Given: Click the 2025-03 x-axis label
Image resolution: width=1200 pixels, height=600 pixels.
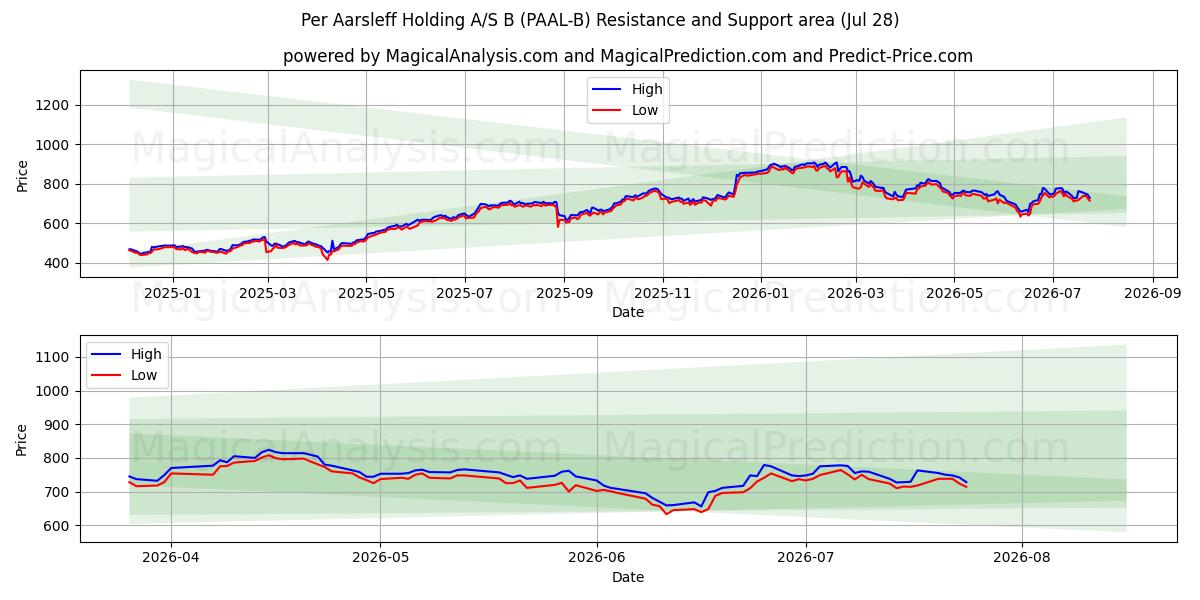Looking at the screenshot, I should [x=268, y=294].
